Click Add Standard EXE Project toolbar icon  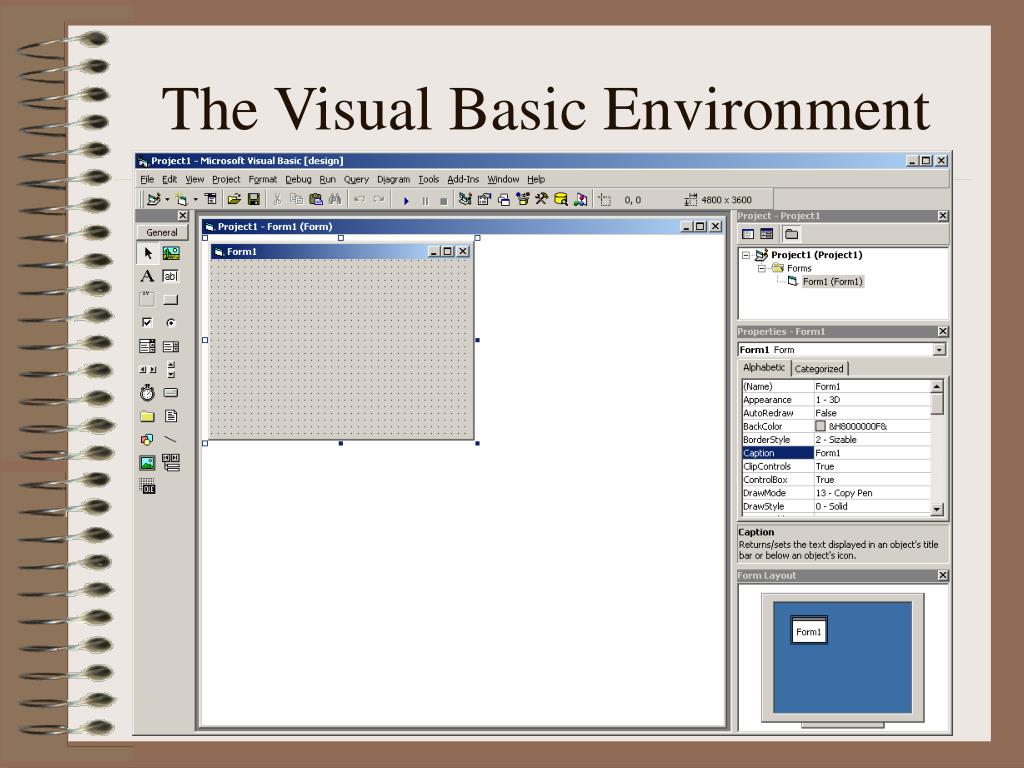(154, 200)
